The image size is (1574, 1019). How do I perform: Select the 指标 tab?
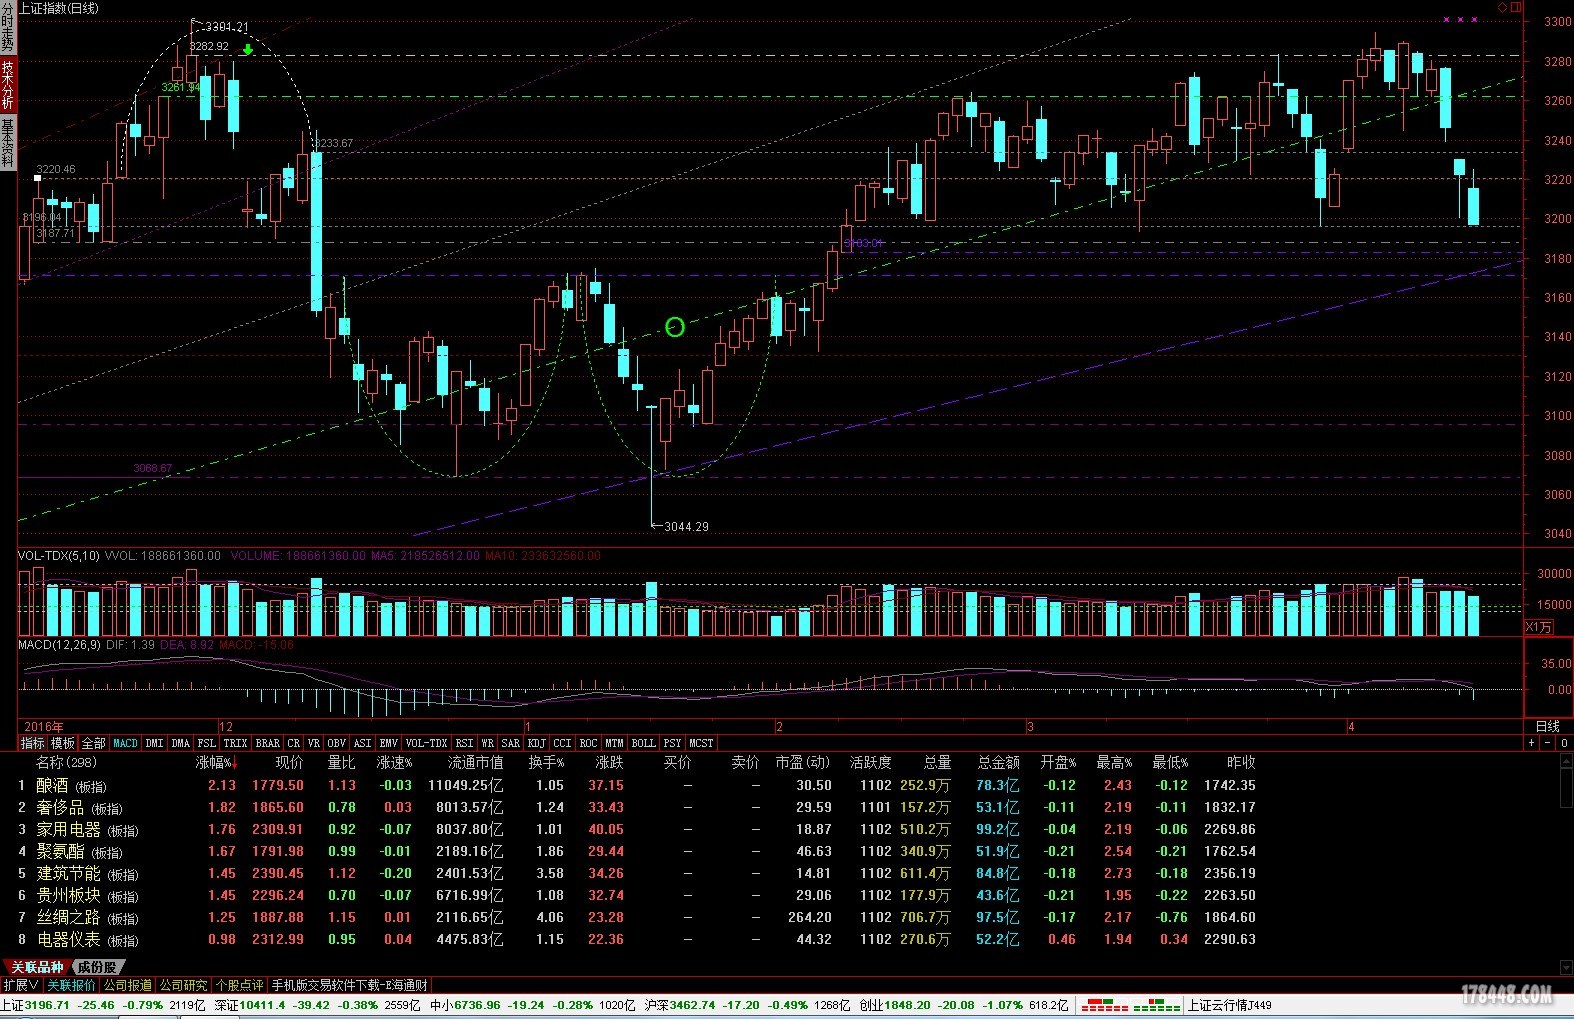pyautogui.click(x=33, y=743)
